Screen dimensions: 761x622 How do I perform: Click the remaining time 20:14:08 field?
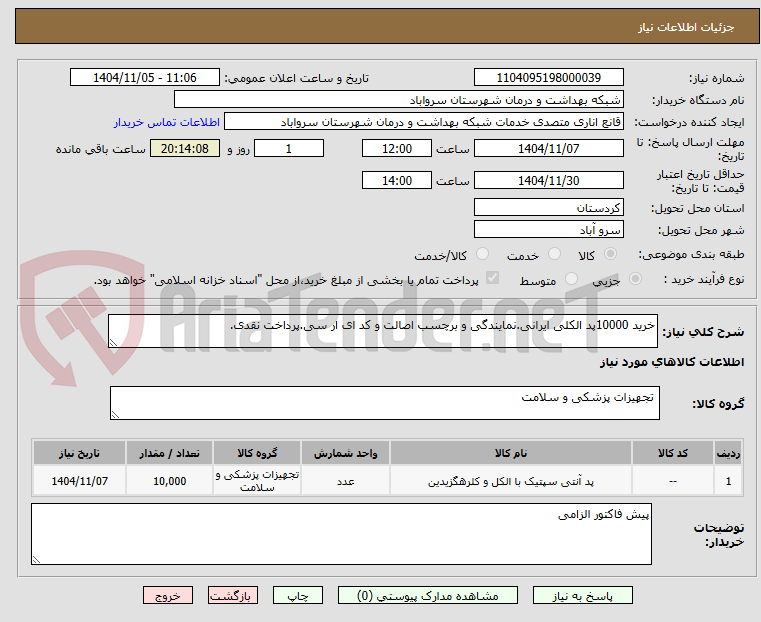point(185,148)
